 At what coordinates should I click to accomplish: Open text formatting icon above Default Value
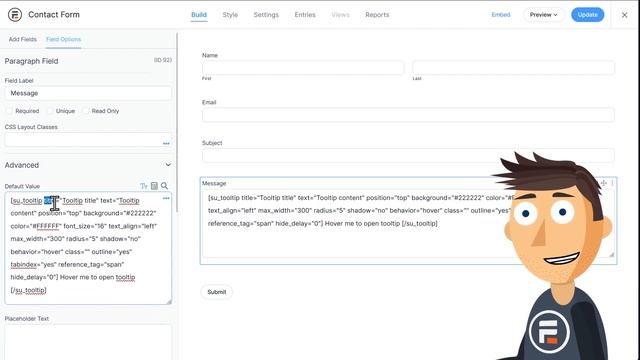[144, 186]
